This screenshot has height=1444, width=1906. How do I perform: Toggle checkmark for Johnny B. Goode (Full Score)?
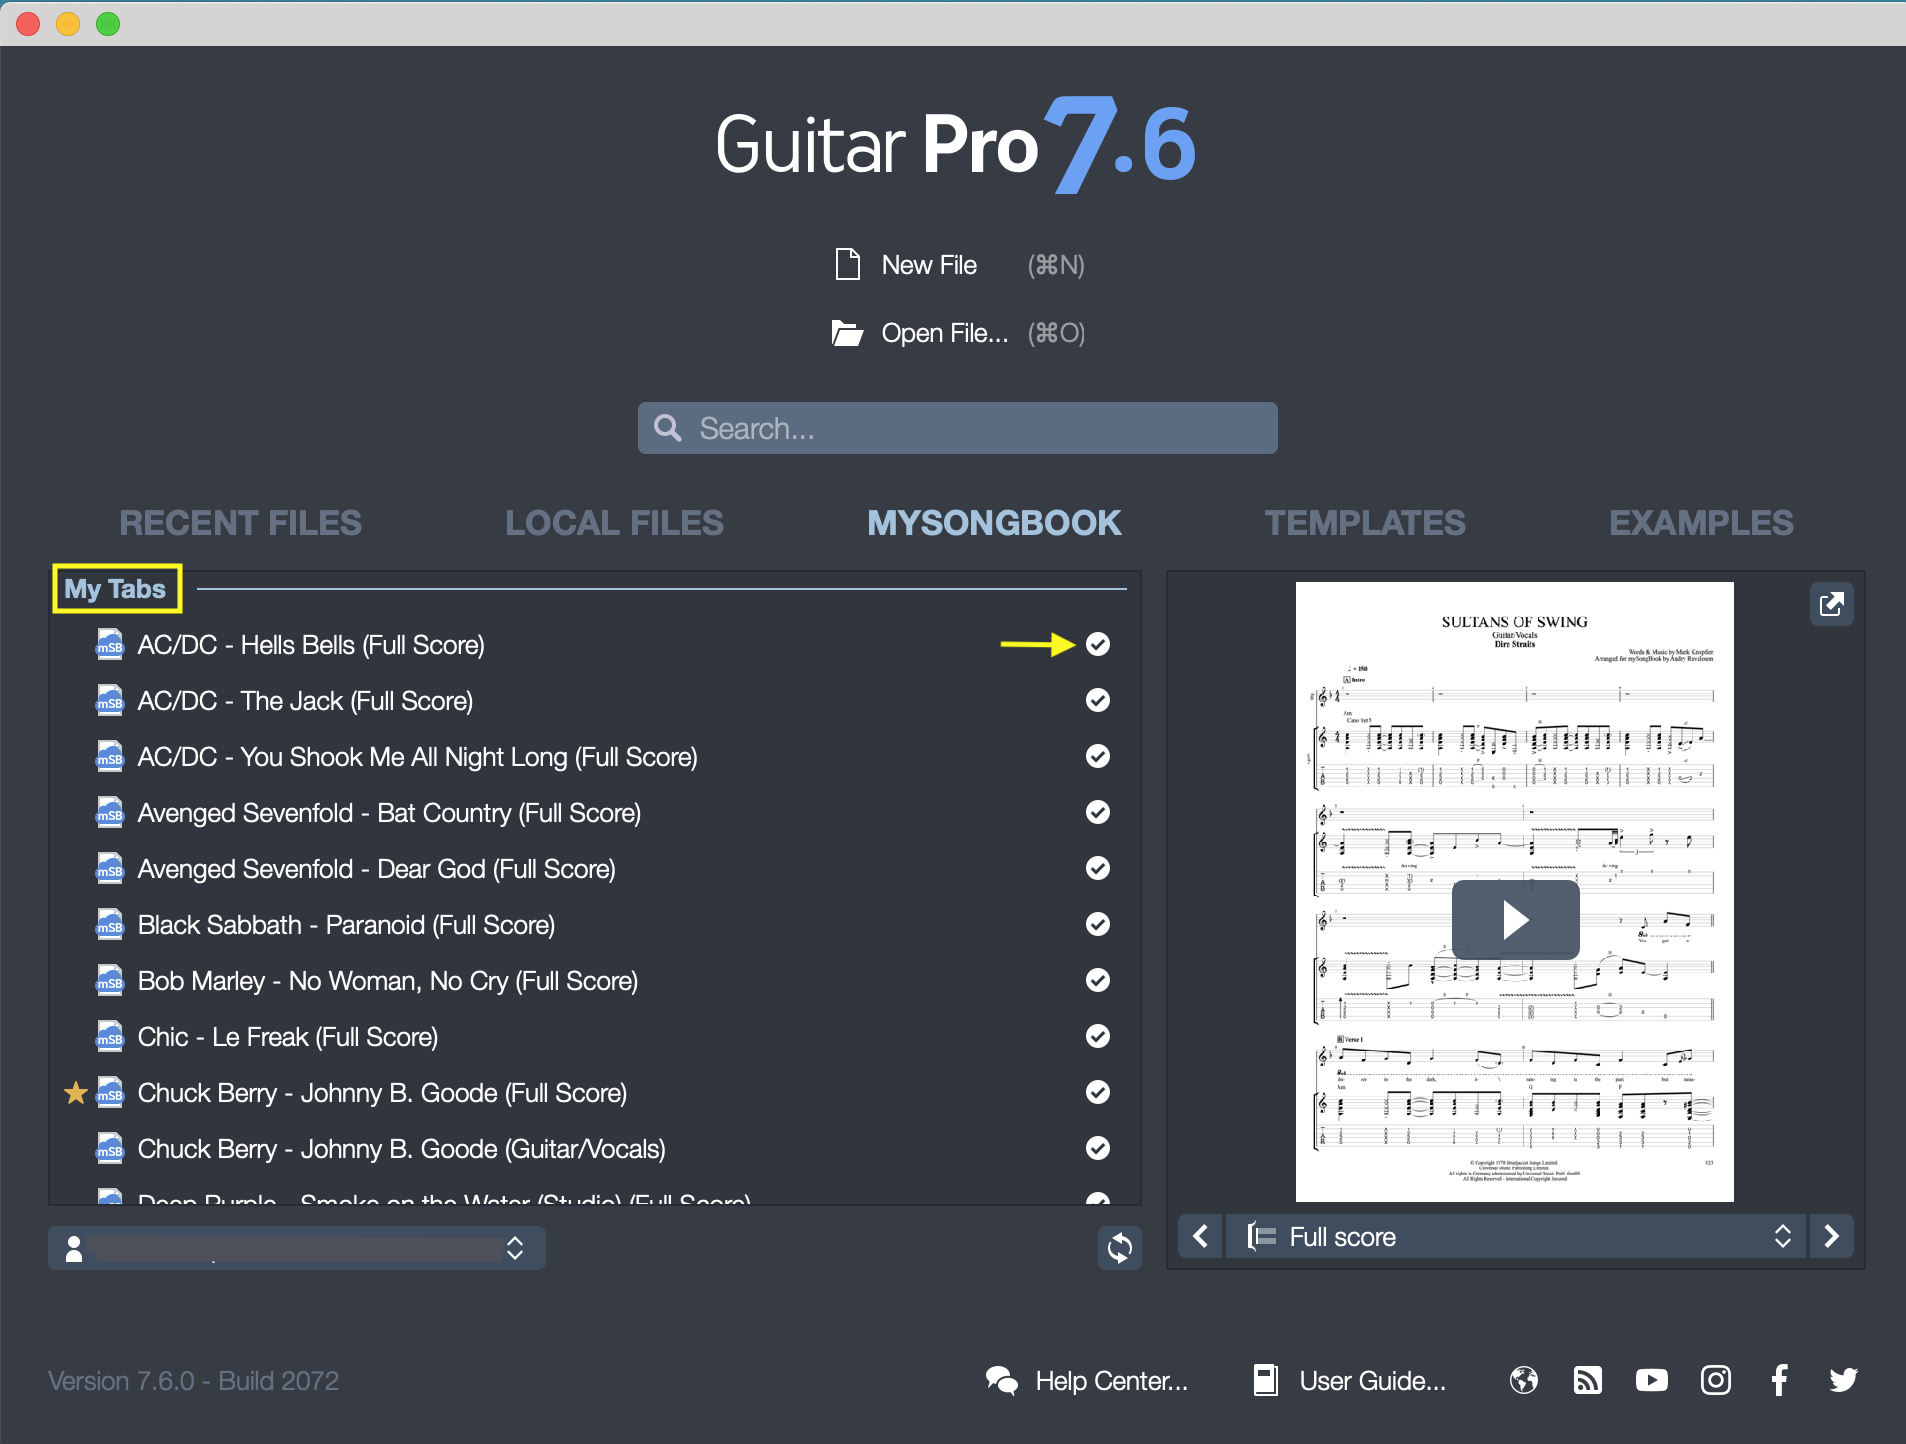(x=1098, y=1092)
